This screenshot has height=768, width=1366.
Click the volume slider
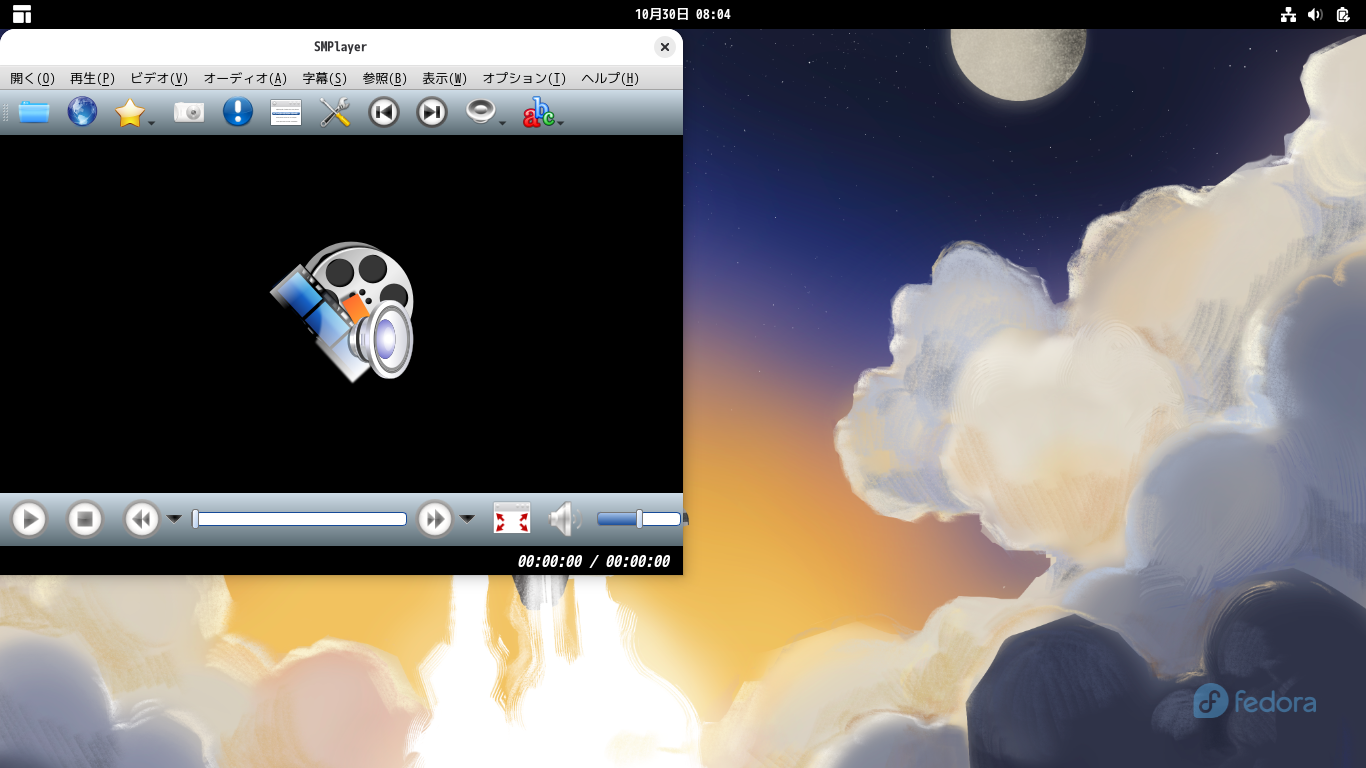tap(640, 519)
